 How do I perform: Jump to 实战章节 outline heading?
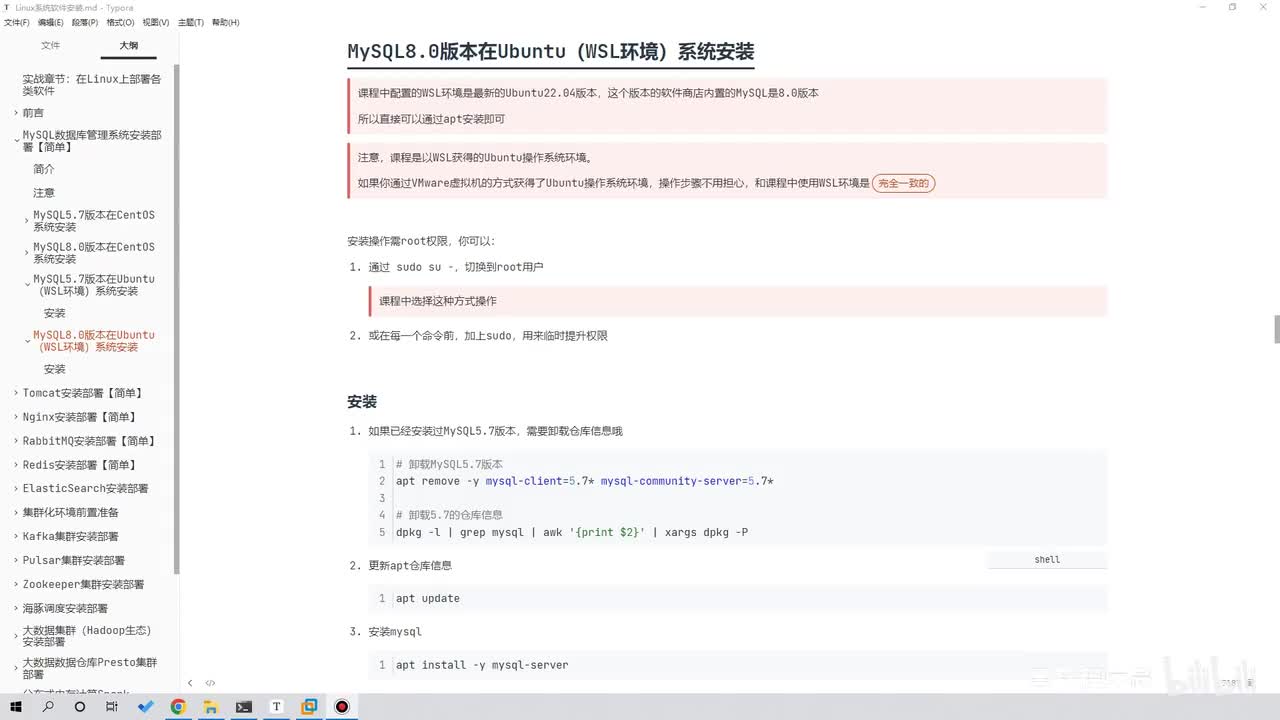click(91, 84)
